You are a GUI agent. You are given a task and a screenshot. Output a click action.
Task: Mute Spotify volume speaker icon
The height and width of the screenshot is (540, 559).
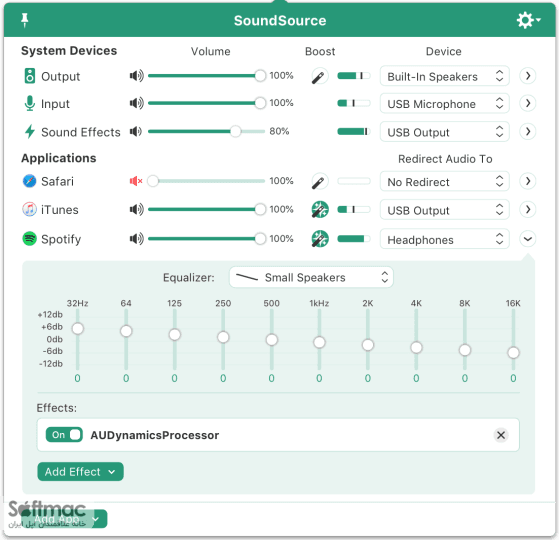(x=137, y=238)
